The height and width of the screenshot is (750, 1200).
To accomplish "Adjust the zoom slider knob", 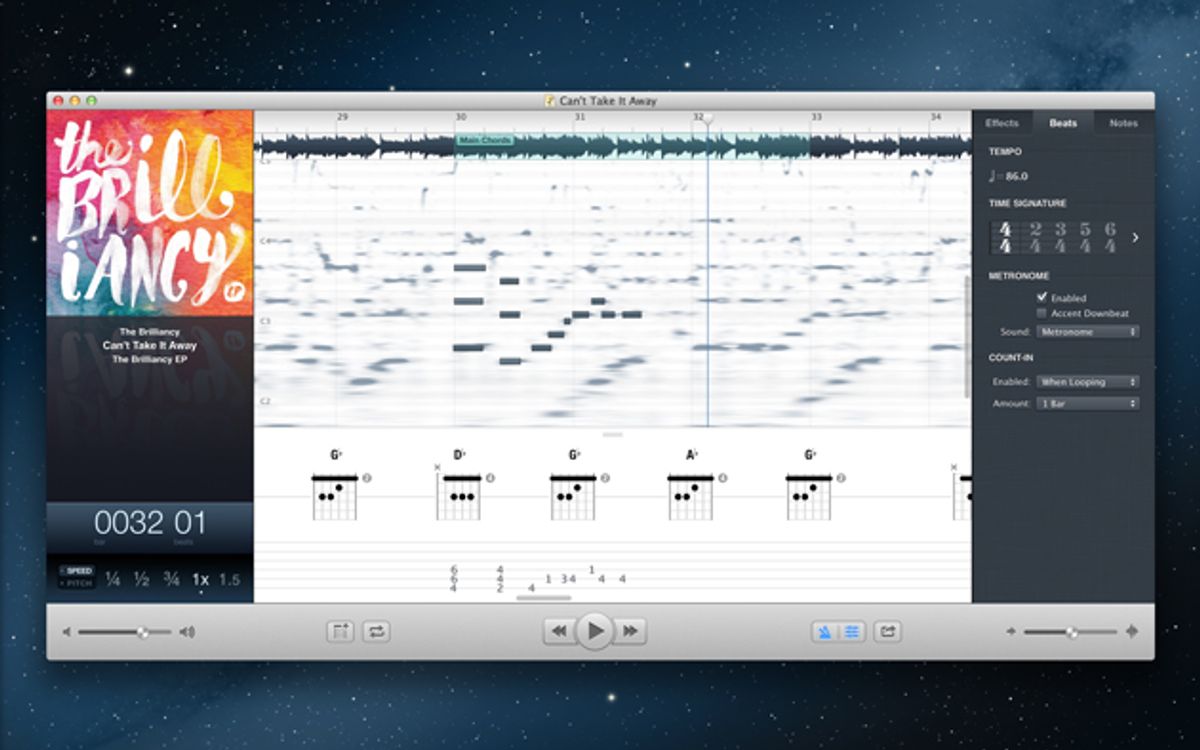I will (1072, 632).
